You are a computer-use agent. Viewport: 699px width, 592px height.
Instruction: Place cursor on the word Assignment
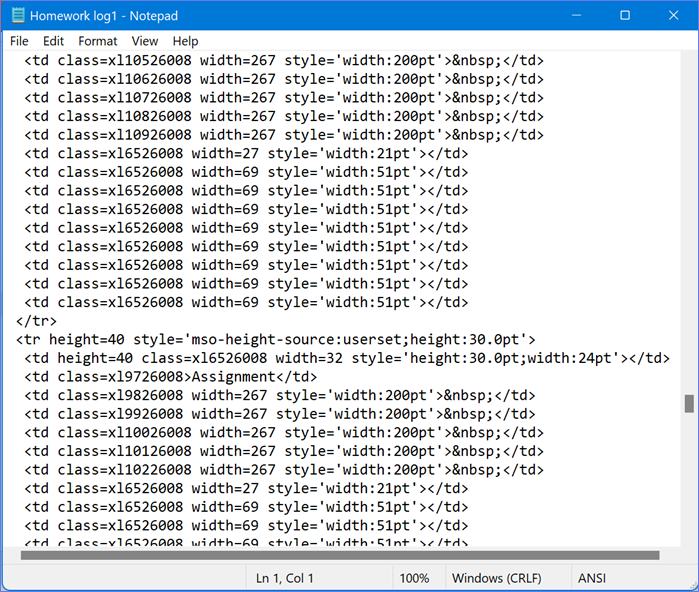click(x=232, y=377)
